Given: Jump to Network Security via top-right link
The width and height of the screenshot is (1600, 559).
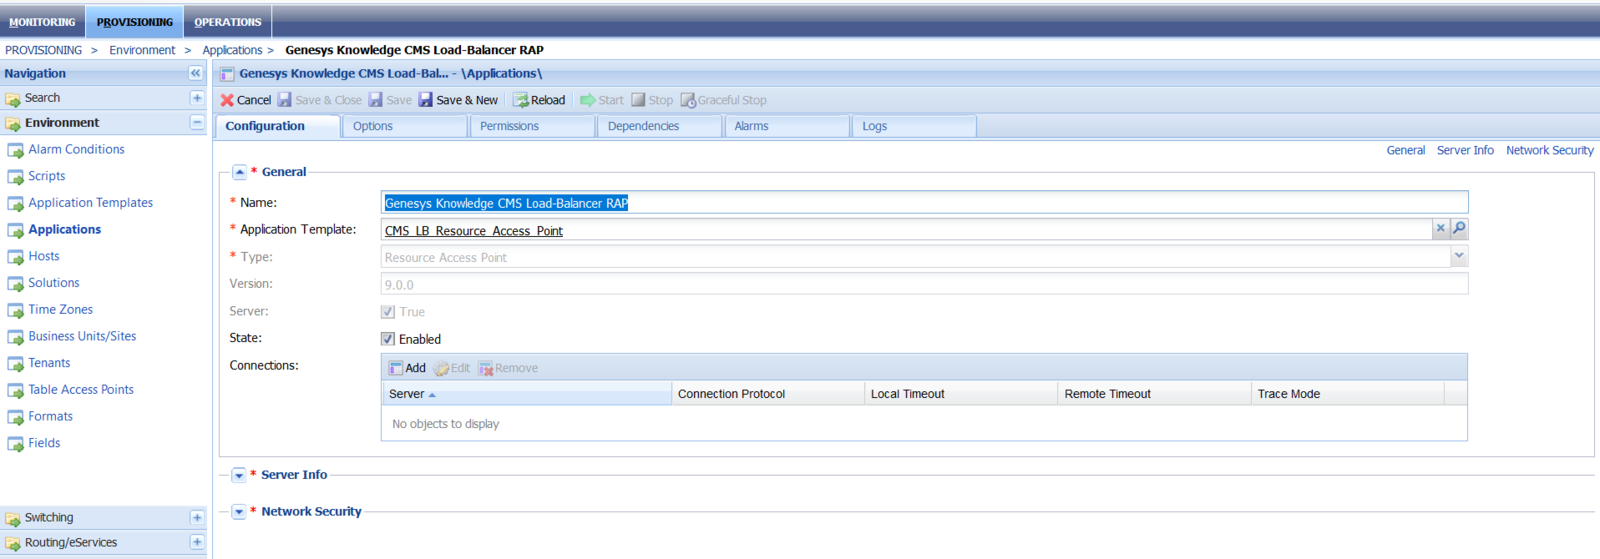Looking at the screenshot, I should [x=1550, y=150].
